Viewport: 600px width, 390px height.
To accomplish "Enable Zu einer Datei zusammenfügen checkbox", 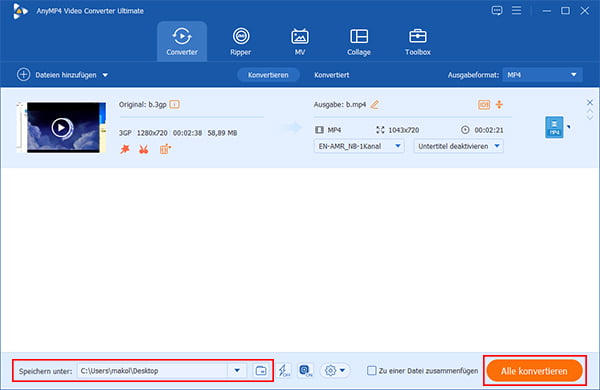I will [x=371, y=370].
